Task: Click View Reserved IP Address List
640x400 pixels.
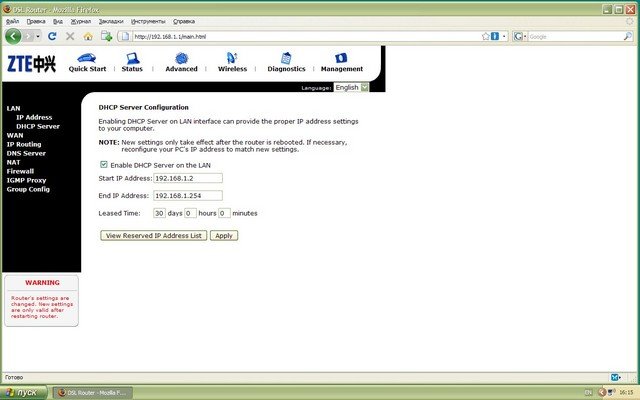Action: click(154, 235)
